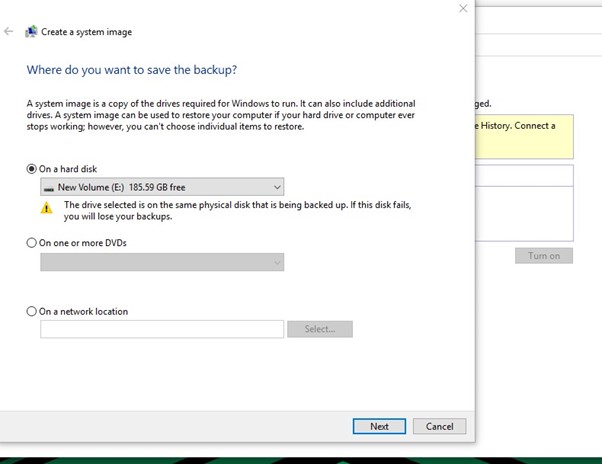Viewport: 602px width, 464px height.
Task: Click the back arrow in the wizard header
Action: click(9, 32)
